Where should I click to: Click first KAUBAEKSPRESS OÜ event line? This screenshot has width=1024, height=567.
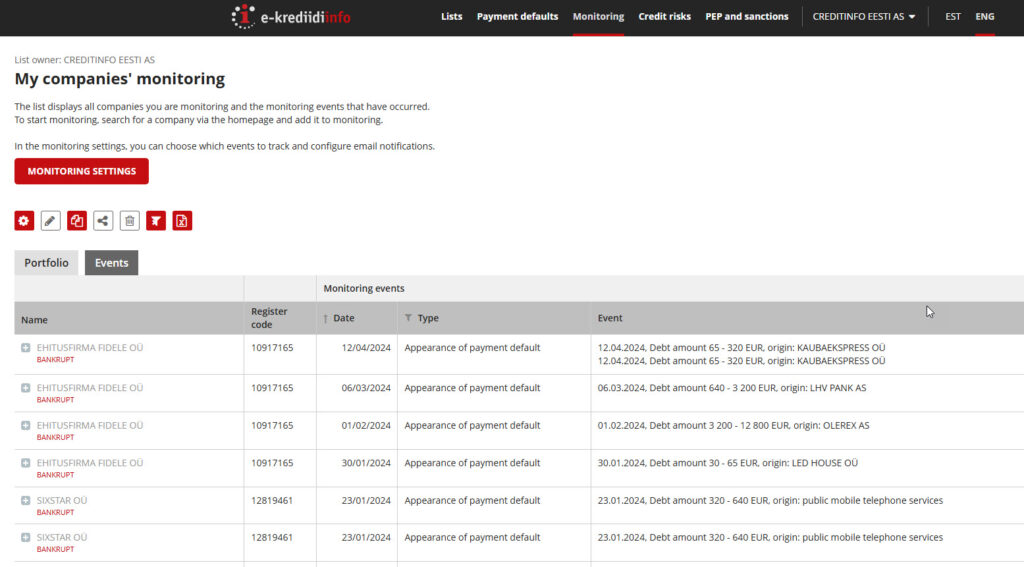click(741, 348)
